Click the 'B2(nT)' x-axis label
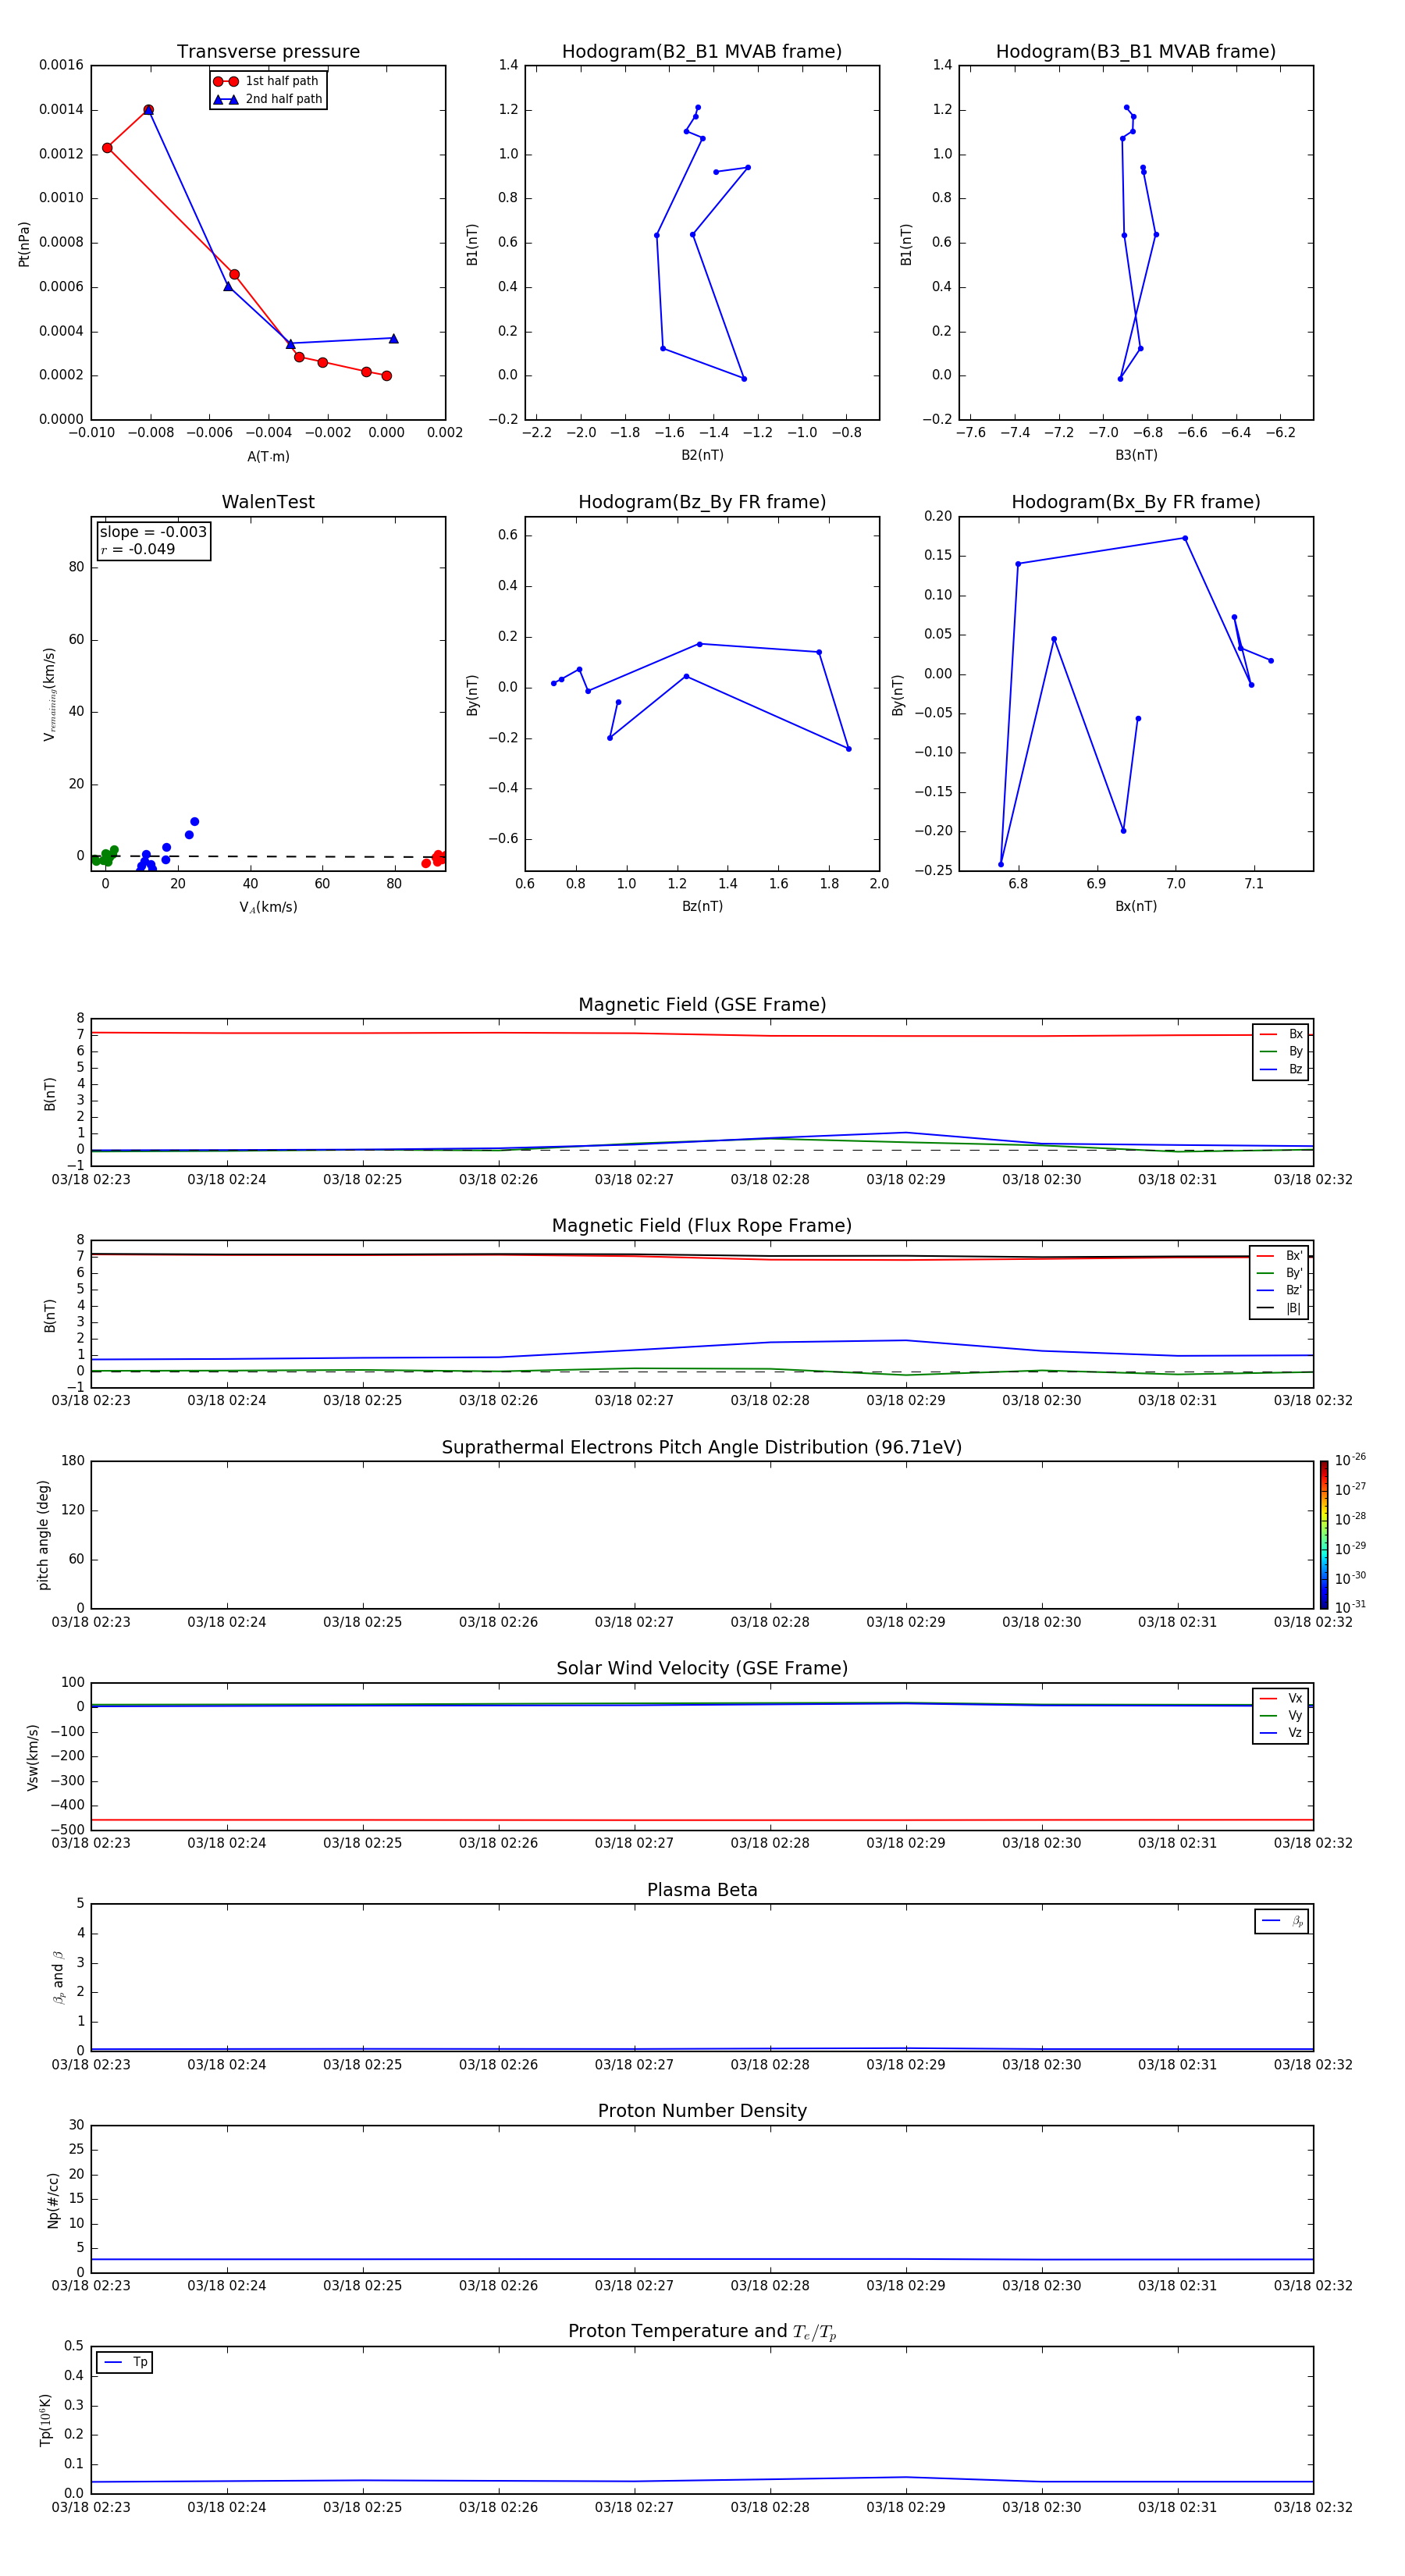Viewport: 1405px width, 2576px height. [x=702, y=455]
